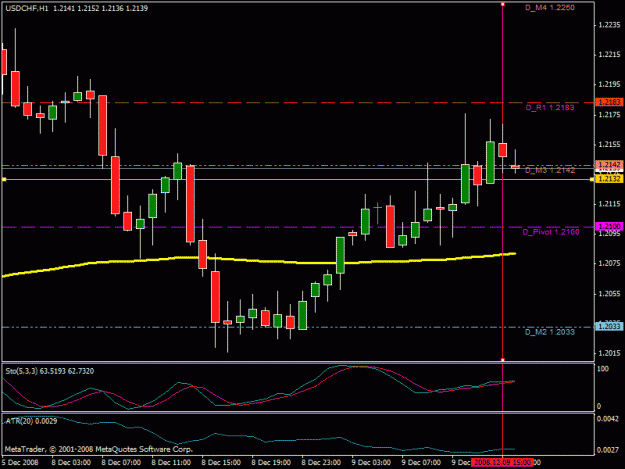Click the 1.2175 price scale value

610,115
